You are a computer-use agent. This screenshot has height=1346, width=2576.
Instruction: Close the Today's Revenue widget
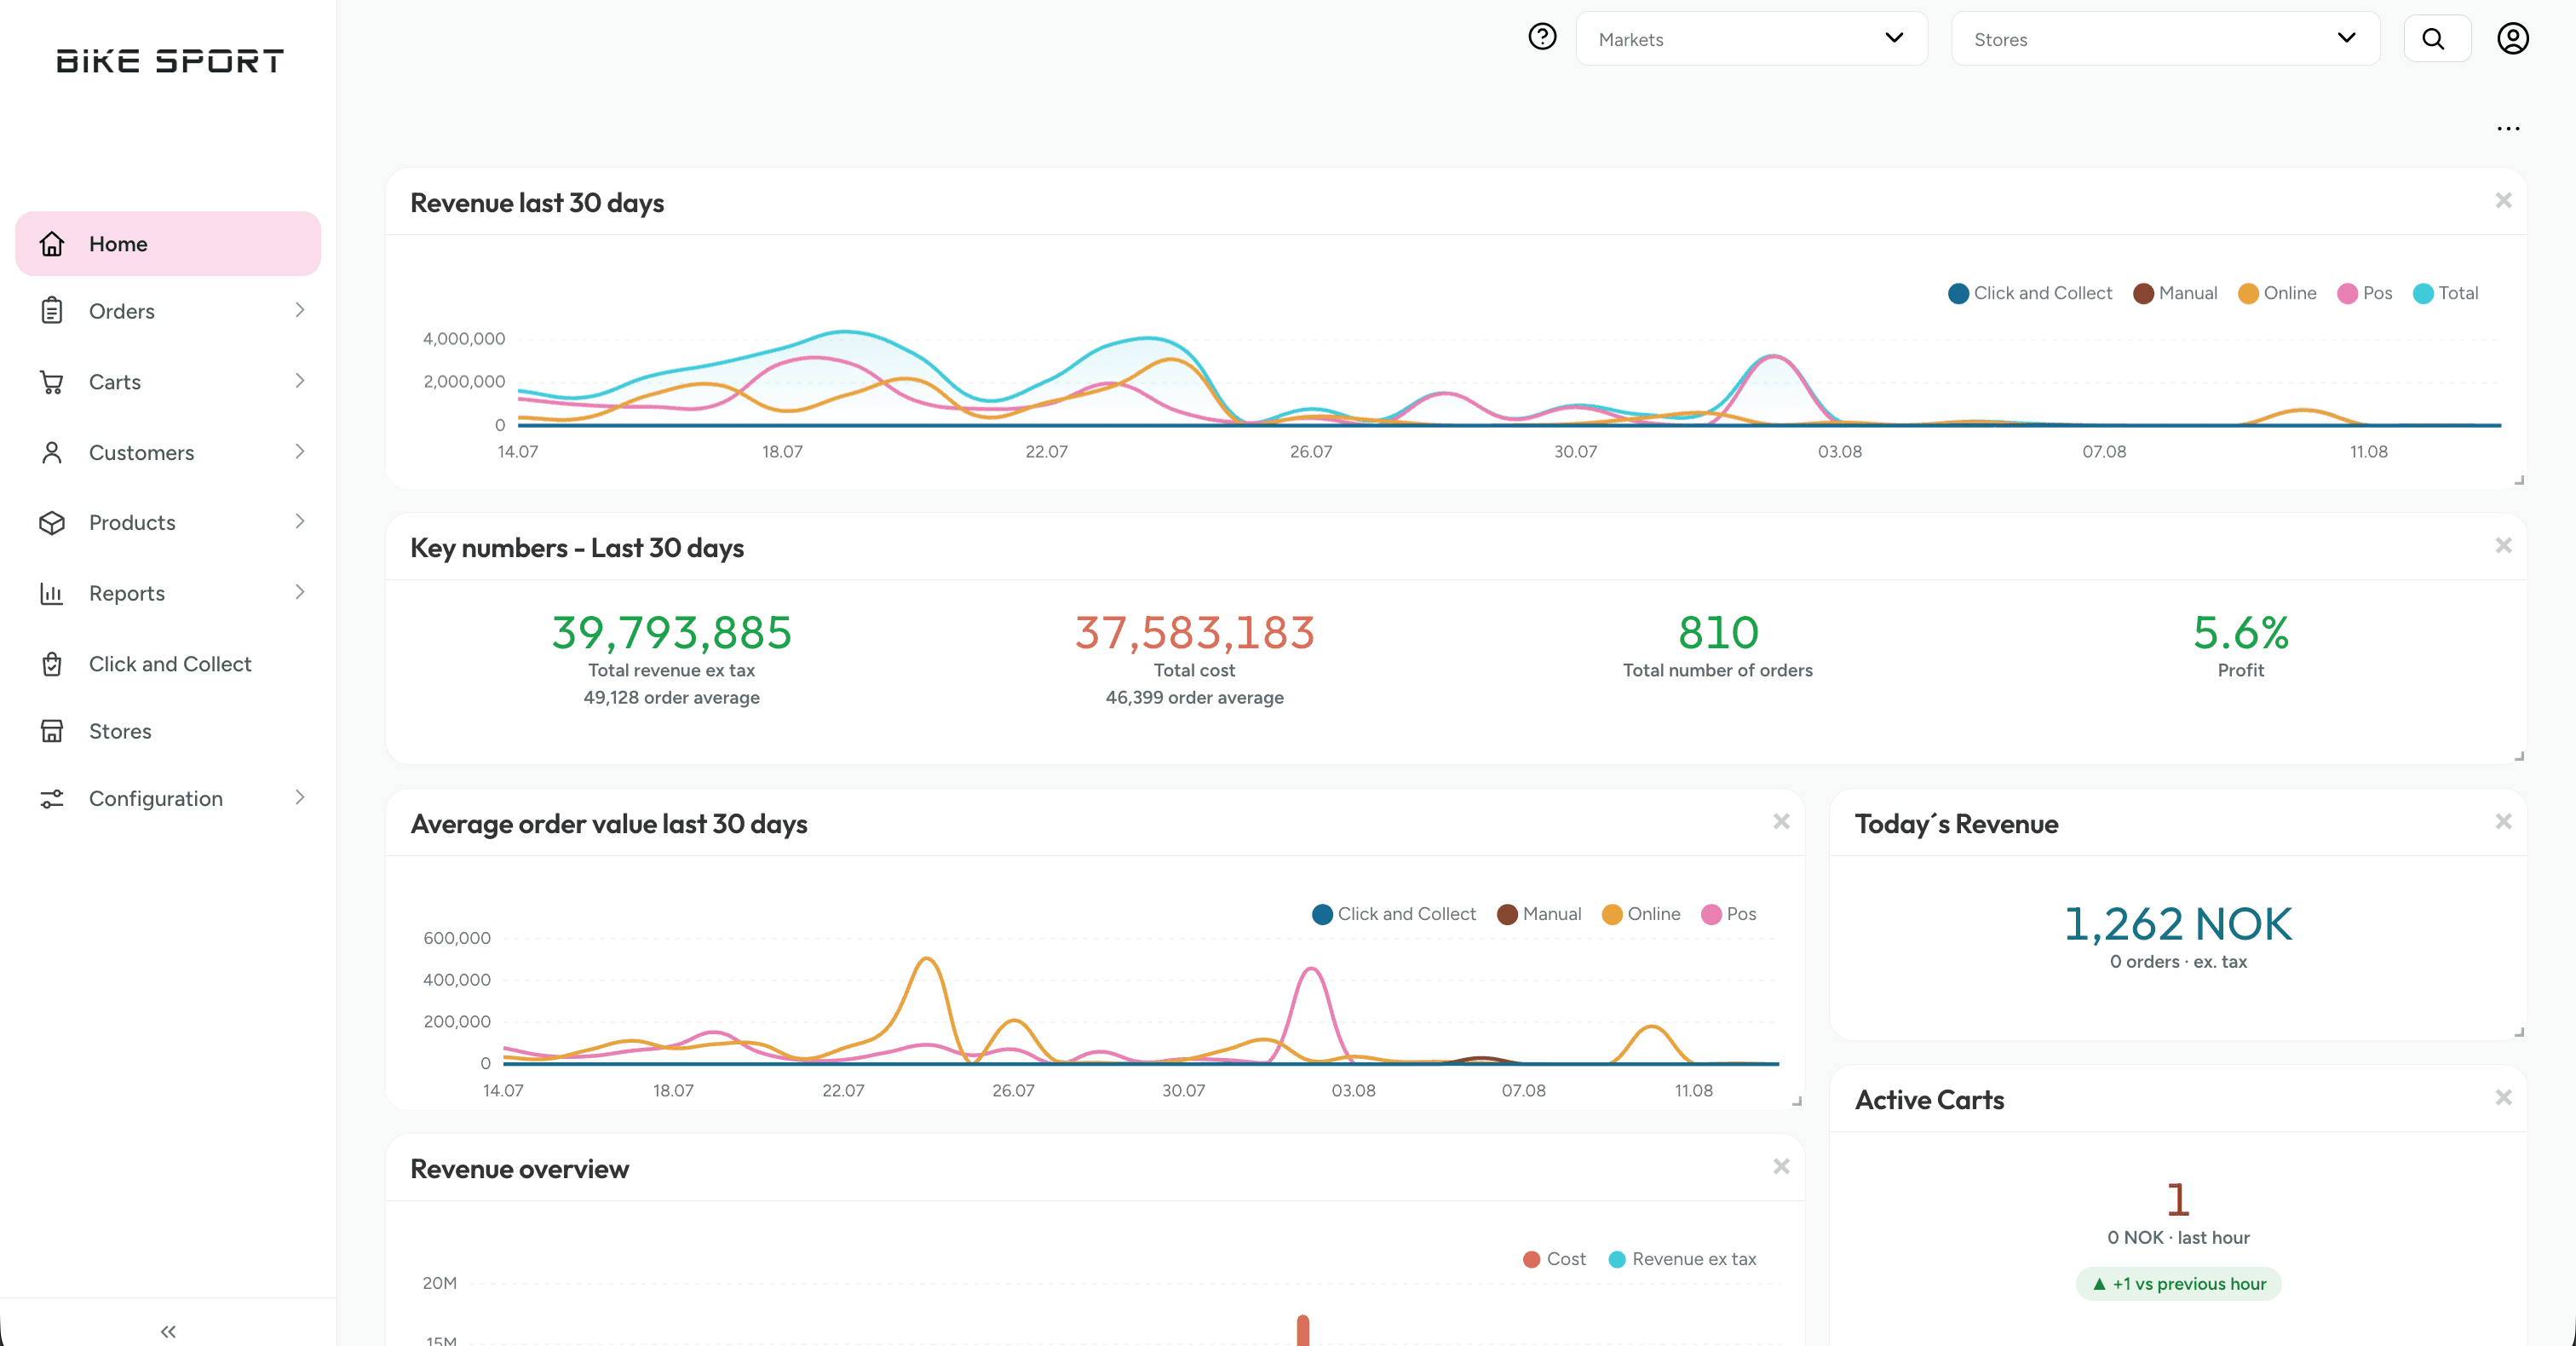[x=2503, y=821]
